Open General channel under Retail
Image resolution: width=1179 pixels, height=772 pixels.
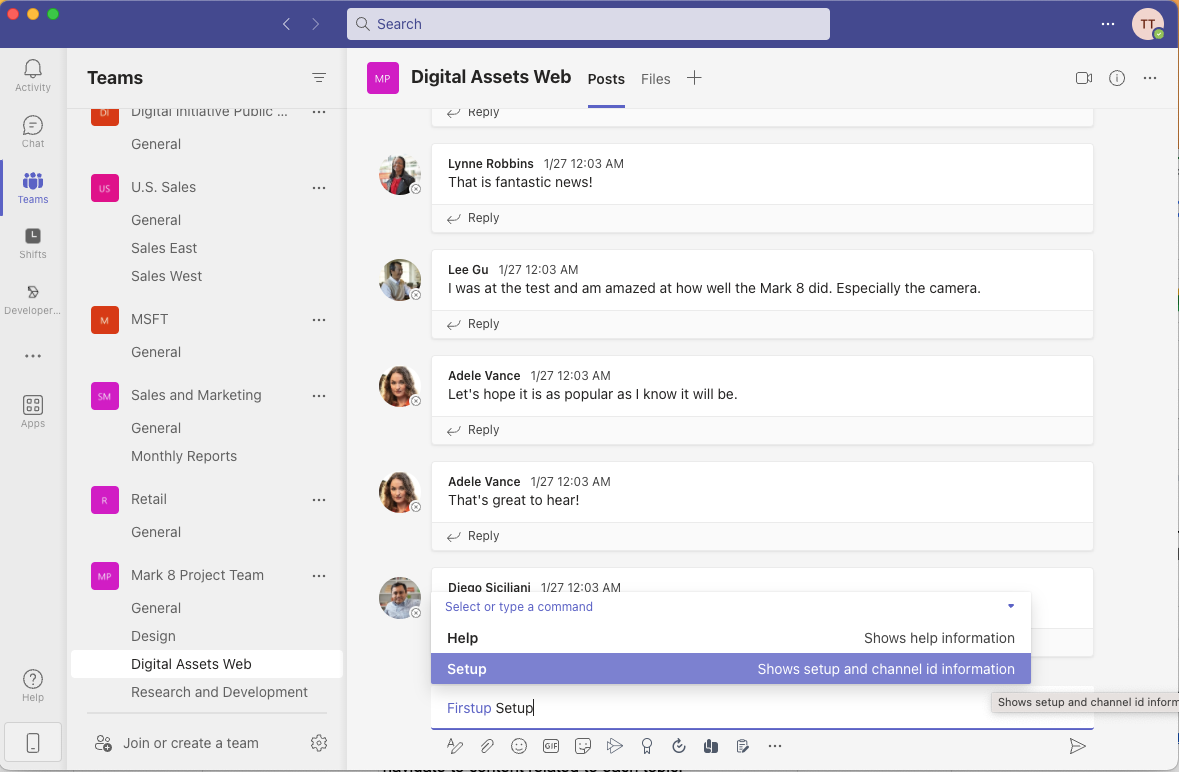pos(156,532)
